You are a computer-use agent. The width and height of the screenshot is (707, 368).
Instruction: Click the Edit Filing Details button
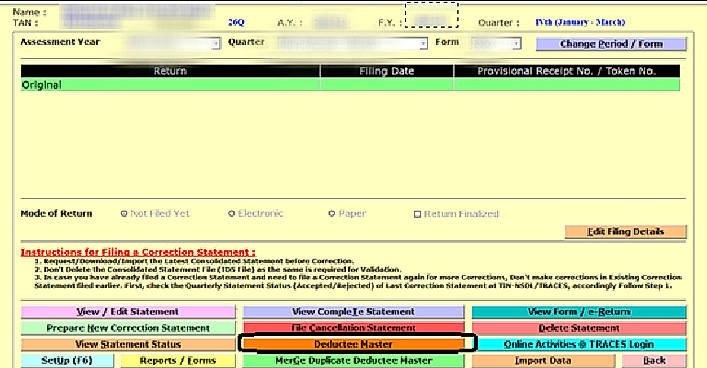(625, 232)
